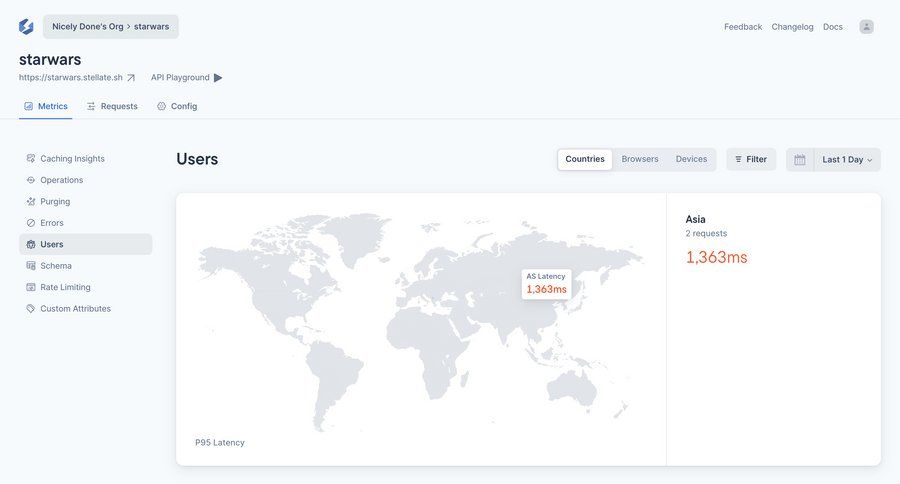The image size is (900, 484).
Task: Click the Asia latency marker on the map
Action: (546, 284)
